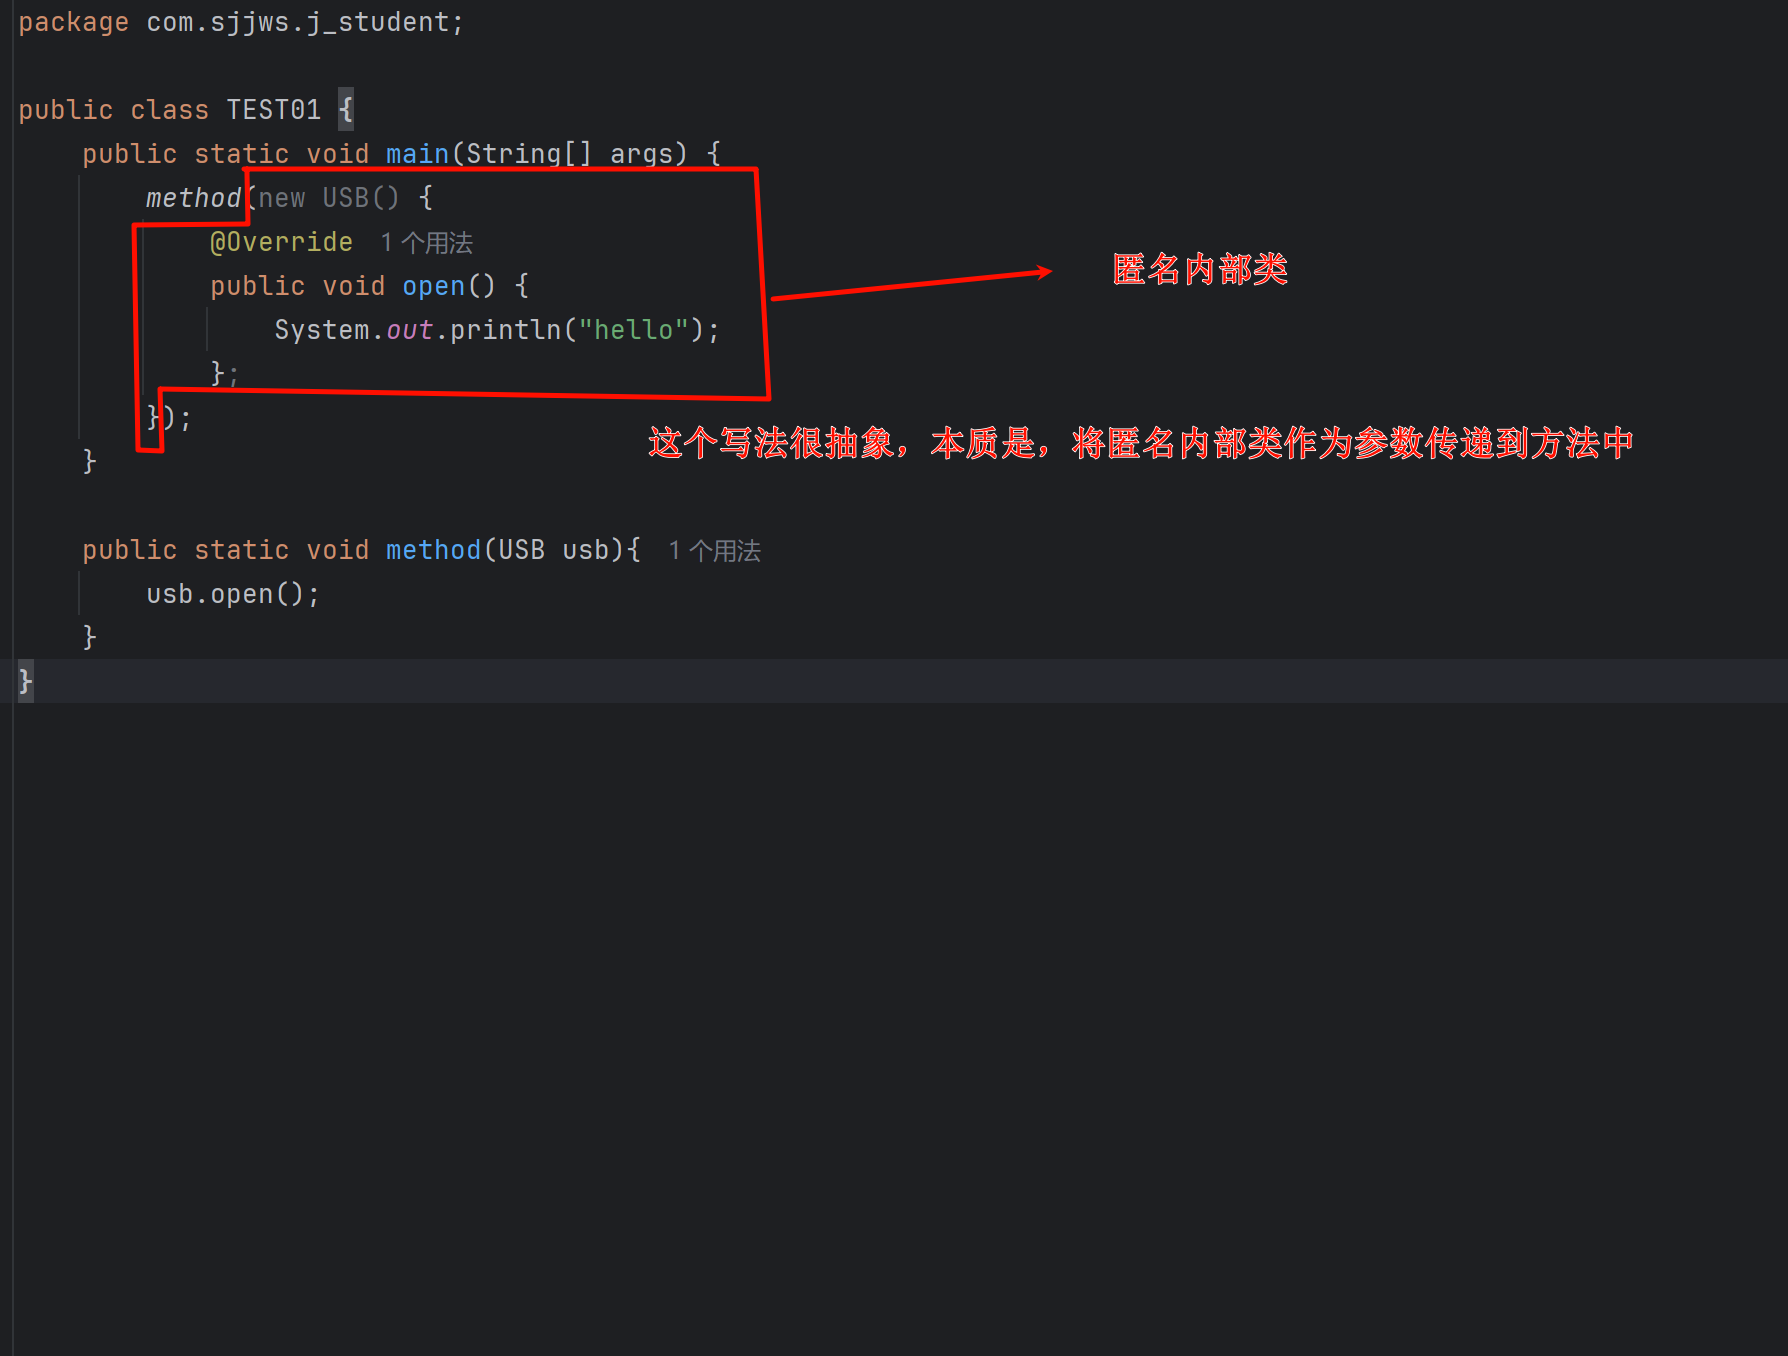Place cursor on the TEST01 class name
Viewport: 1788px width, 1356px height.
pyautogui.click(x=273, y=110)
